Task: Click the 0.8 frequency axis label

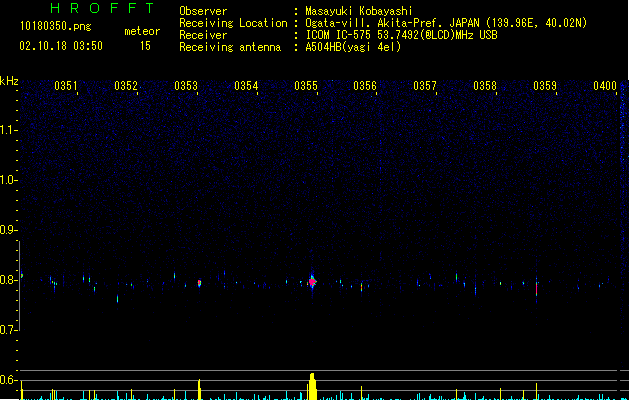Action: (8, 280)
